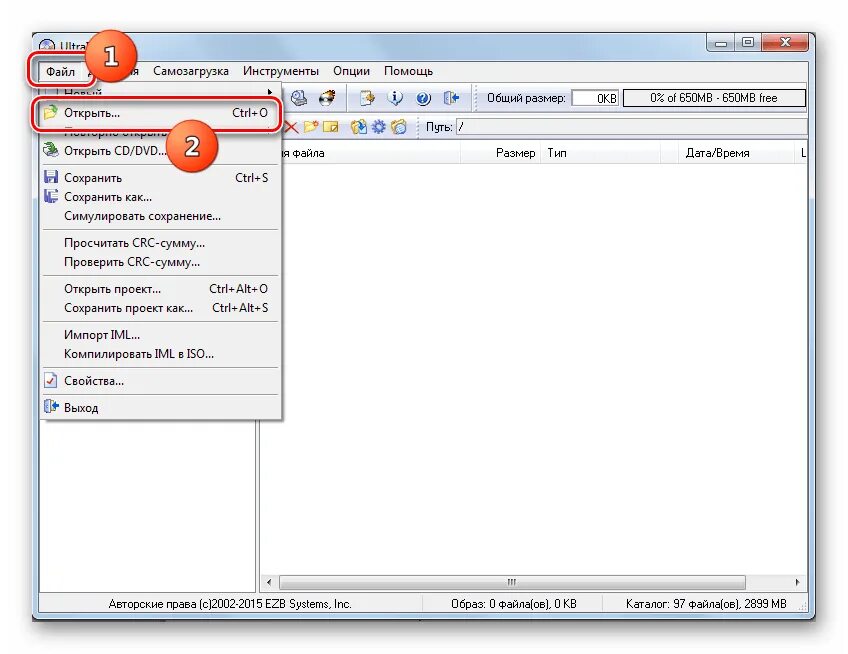Image resolution: width=848 pixels, height=654 pixels.
Task: Click the Add Files icon on the toolbar
Action: coord(358,127)
